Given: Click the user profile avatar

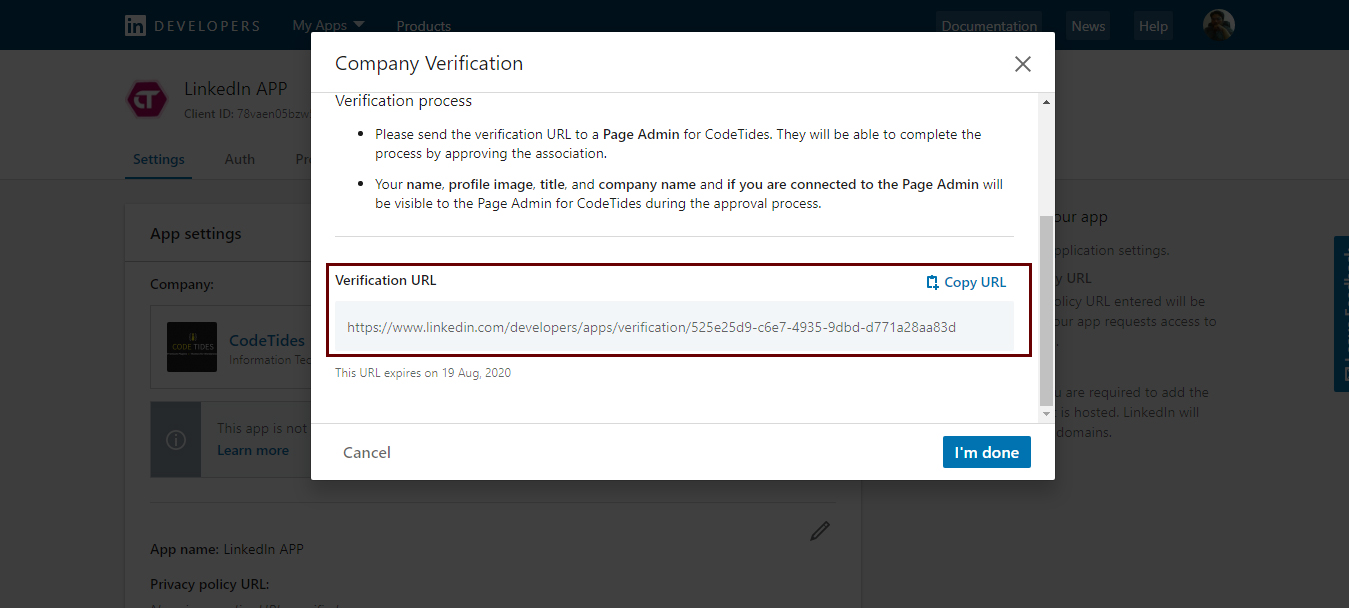Looking at the screenshot, I should 1218,25.
